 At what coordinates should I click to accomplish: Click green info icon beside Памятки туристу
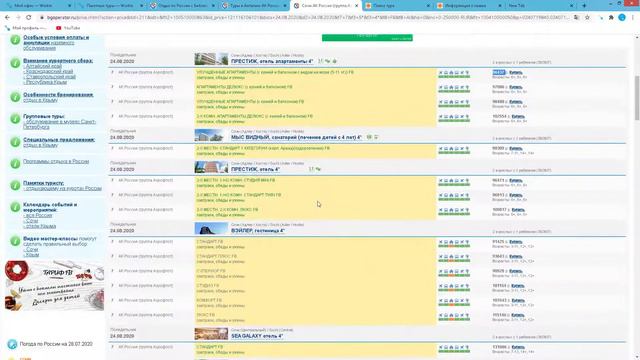(x=15, y=185)
